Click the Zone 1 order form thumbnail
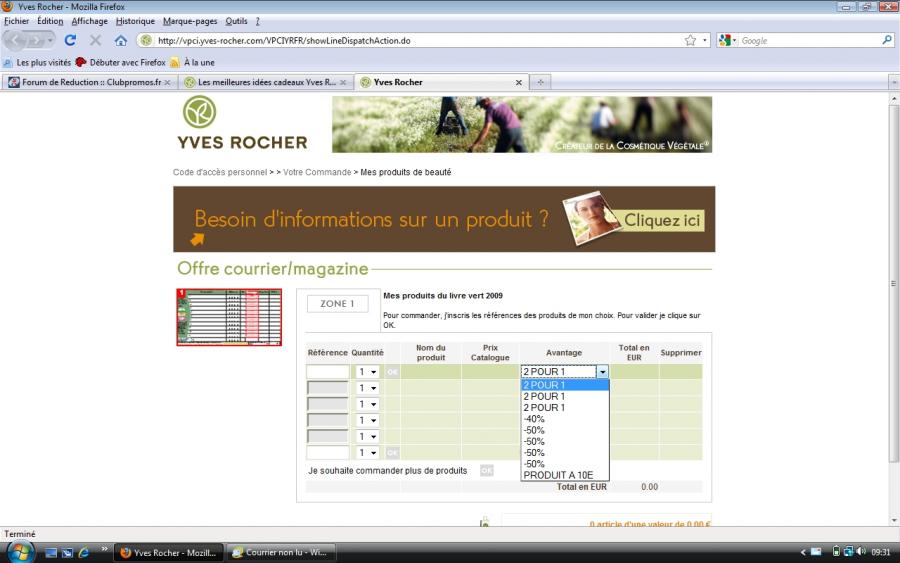The height and width of the screenshot is (563, 900). pos(229,317)
